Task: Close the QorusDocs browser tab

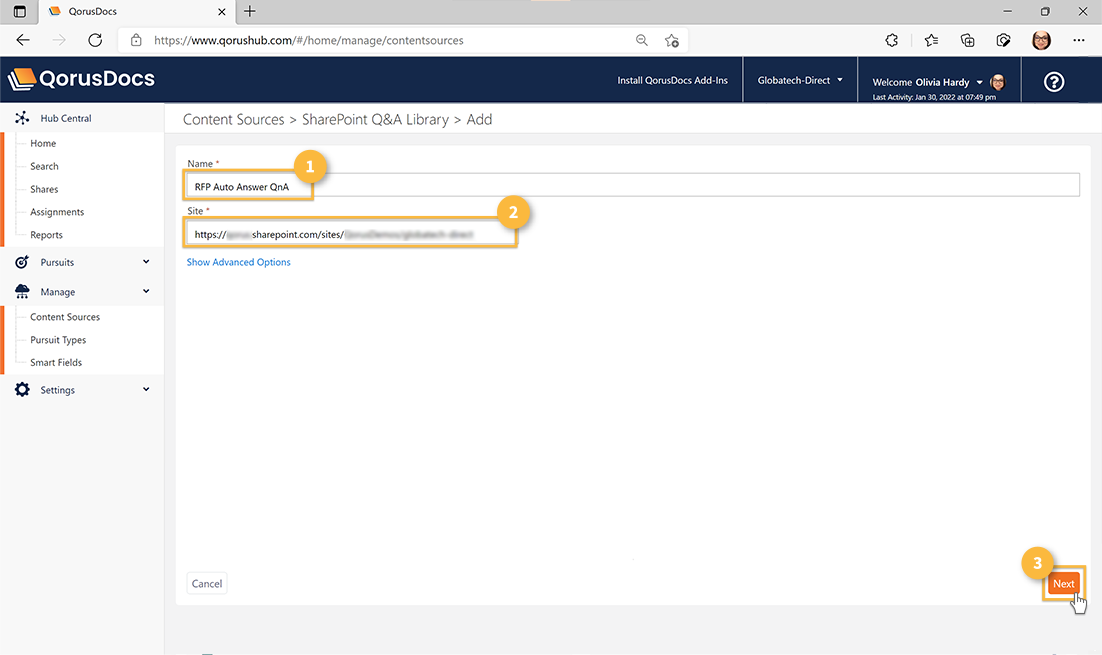Action: 221,11
